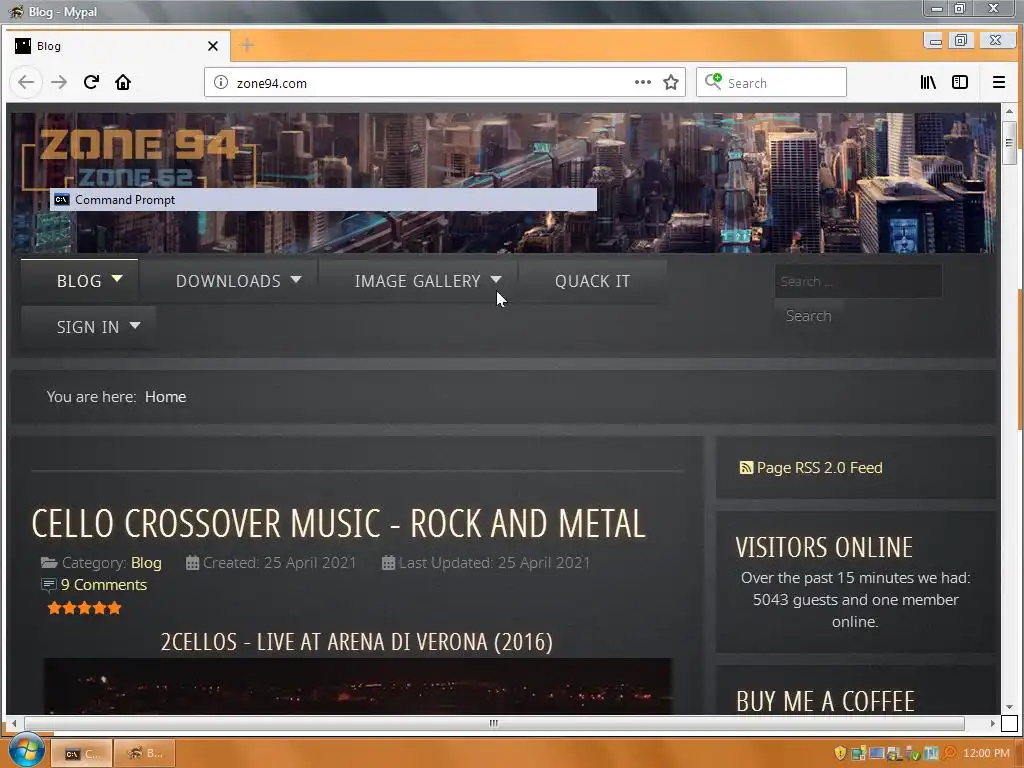Select the Blog browser tab
The image size is (1024, 768).
click(x=118, y=46)
